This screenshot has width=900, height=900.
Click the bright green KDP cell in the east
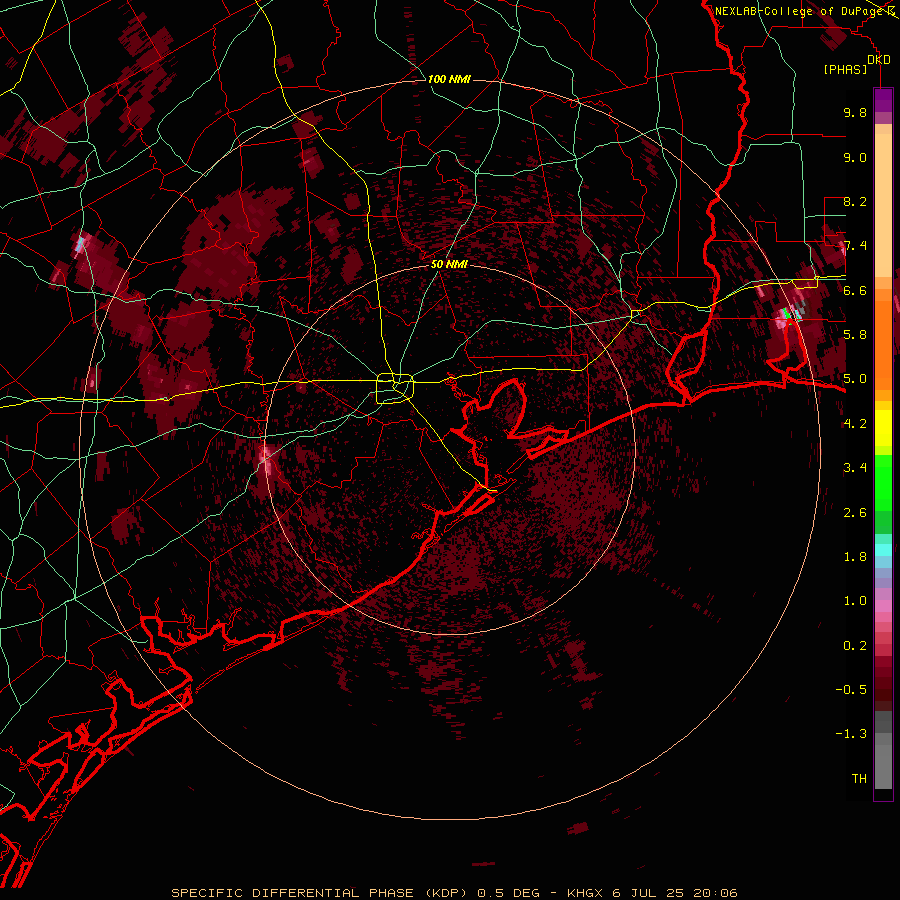tap(788, 313)
